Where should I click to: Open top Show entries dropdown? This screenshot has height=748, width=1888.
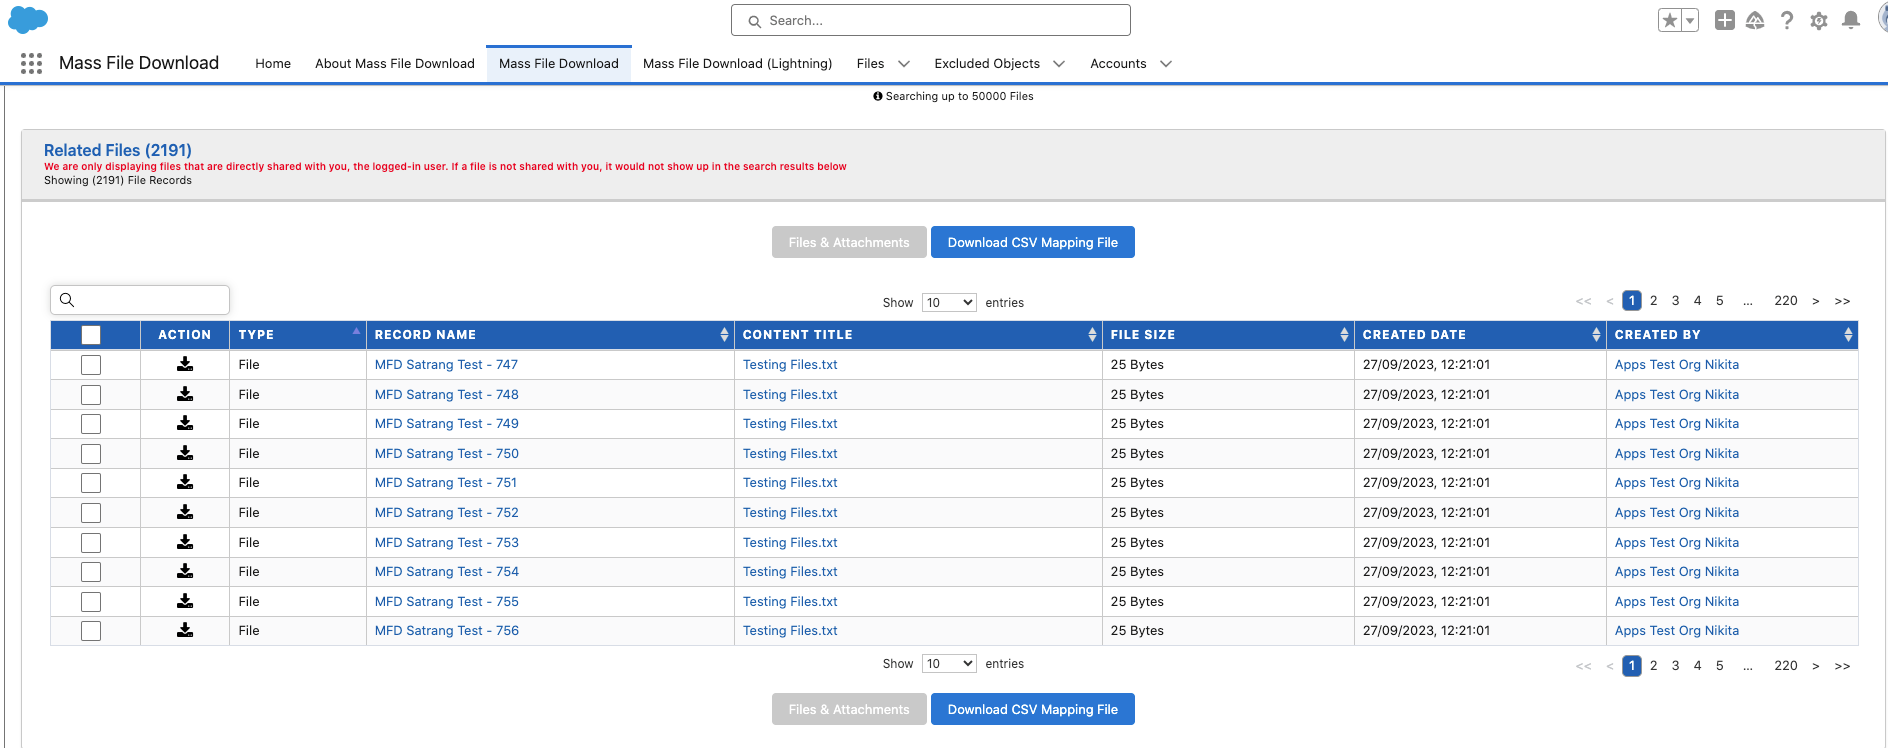click(949, 302)
